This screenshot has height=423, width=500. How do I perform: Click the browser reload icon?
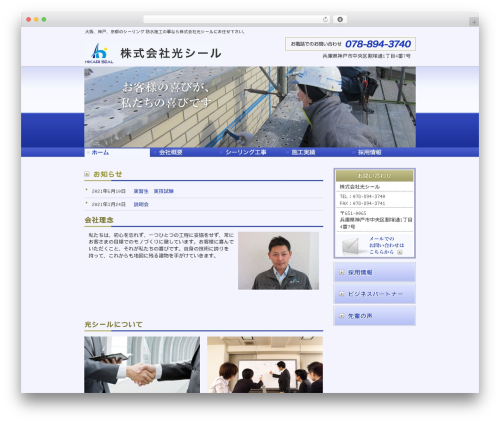point(325,20)
